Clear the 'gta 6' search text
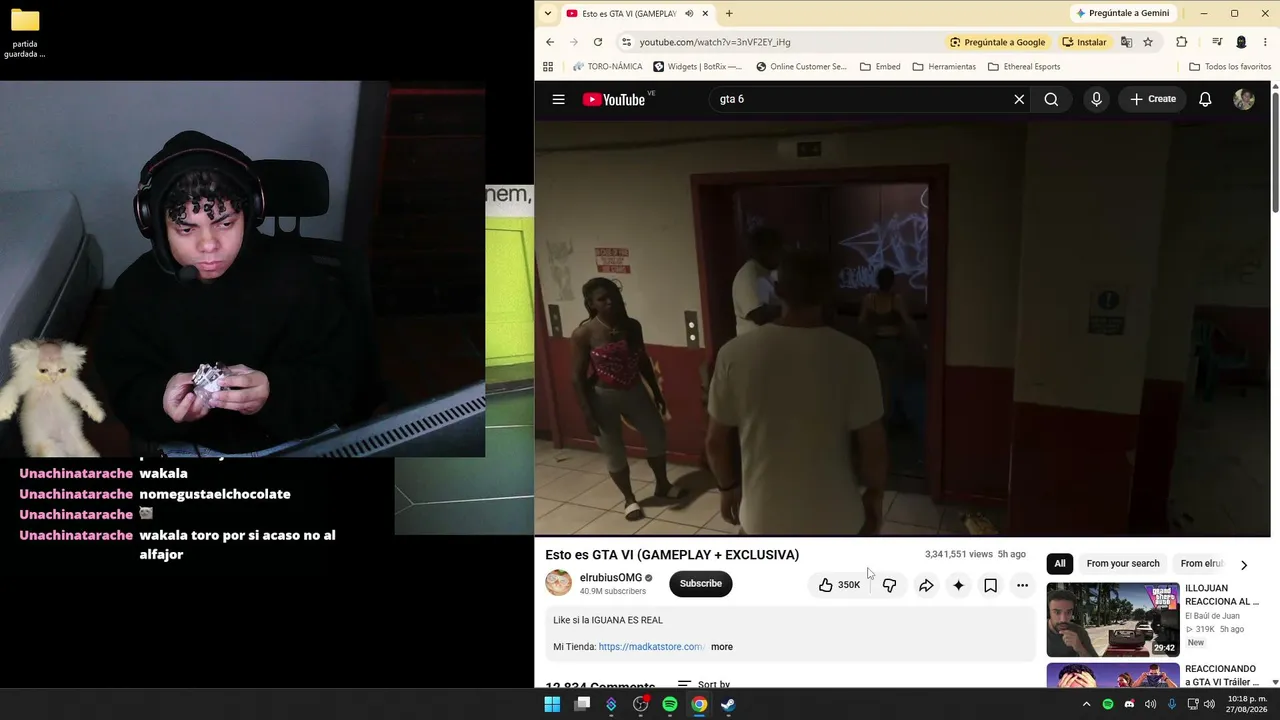The width and height of the screenshot is (1280, 720). point(1019,99)
